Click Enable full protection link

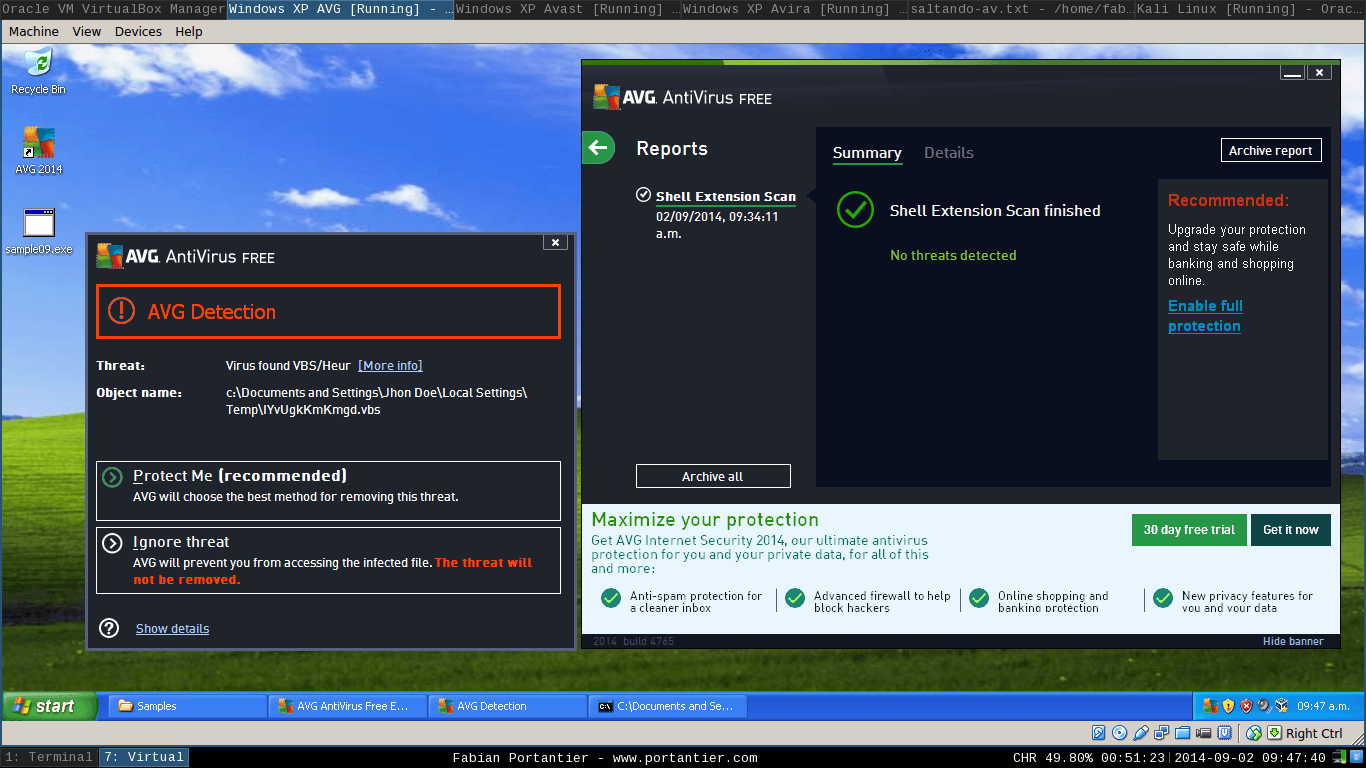(x=1205, y=316)
